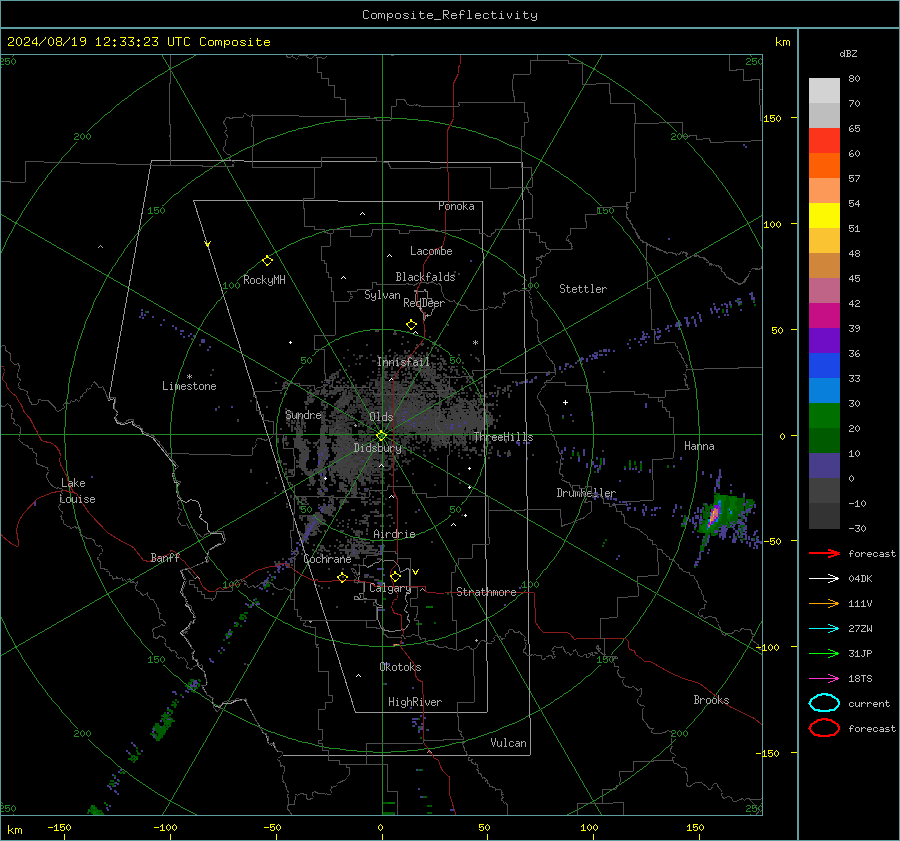Click the Airdrie city label
The height and width of the screenshot is (841, 900).
[x=394, y=534]
